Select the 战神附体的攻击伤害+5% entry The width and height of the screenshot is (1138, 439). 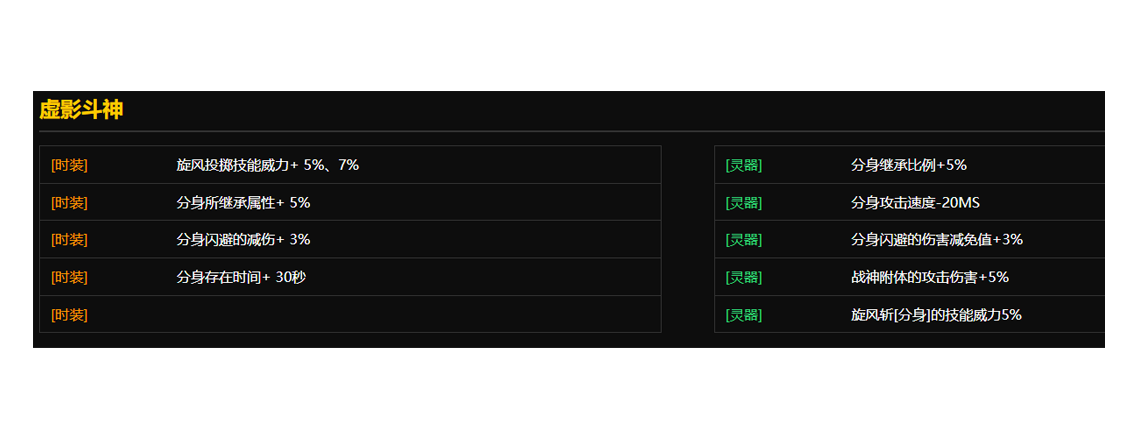pos(929,277)
